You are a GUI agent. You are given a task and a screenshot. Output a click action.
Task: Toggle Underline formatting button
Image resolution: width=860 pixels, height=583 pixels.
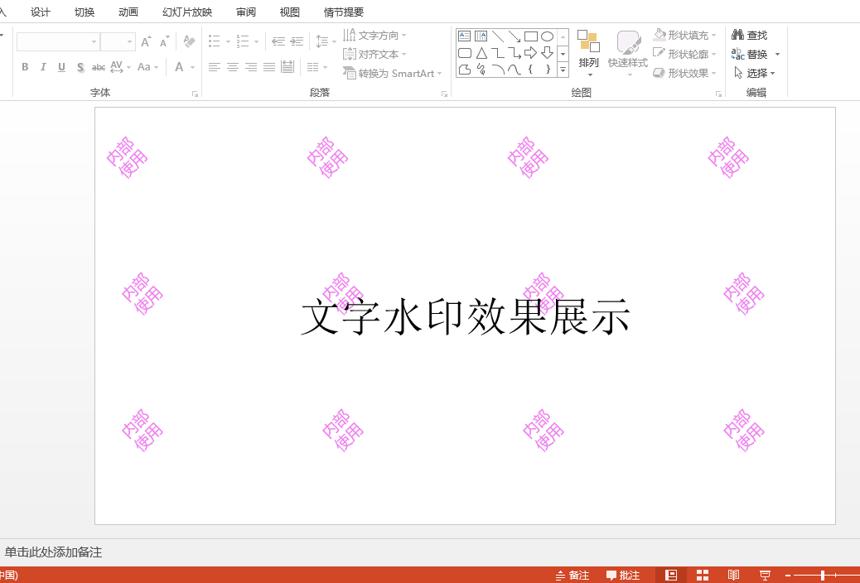coord(61,67)
